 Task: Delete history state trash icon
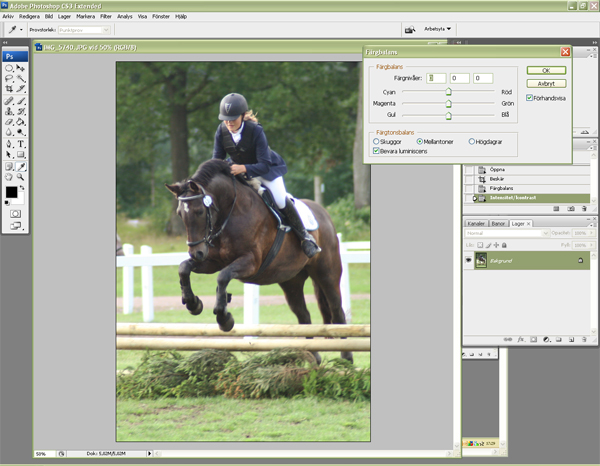[584, 209]
